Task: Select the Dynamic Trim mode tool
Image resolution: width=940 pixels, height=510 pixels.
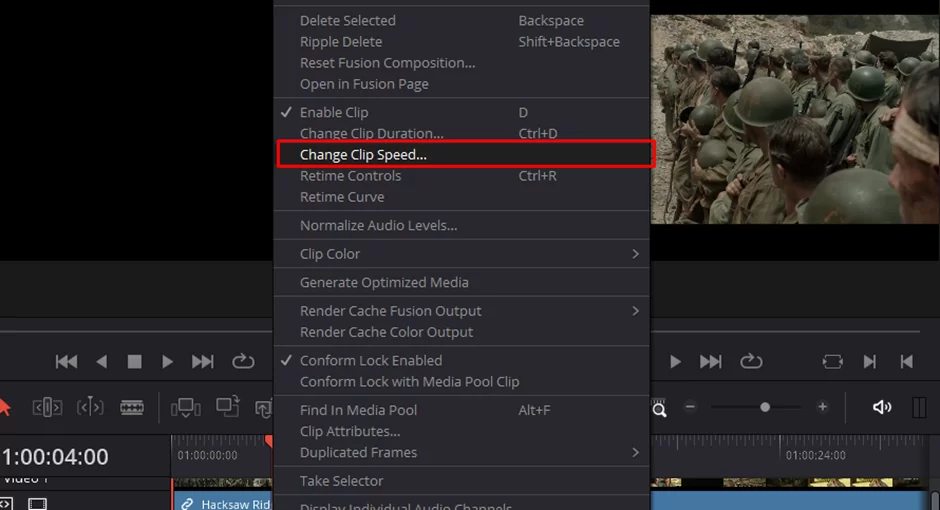Action: point(90,408)
